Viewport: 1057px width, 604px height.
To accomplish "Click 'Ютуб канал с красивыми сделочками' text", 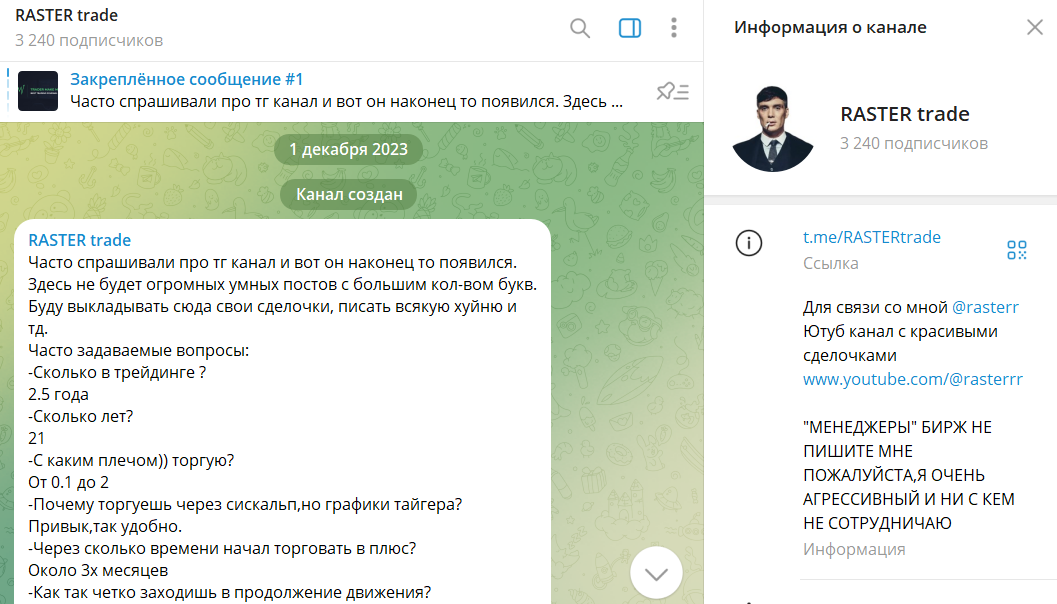I will tap(900, 343).
